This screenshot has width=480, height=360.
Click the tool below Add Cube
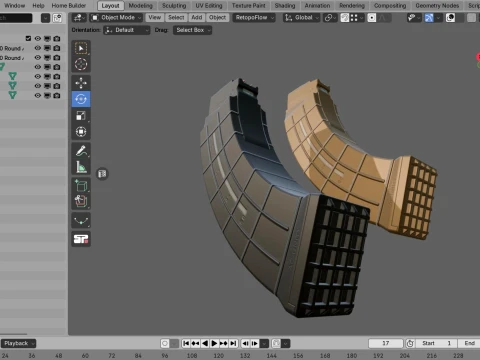(x=81, y=201)
